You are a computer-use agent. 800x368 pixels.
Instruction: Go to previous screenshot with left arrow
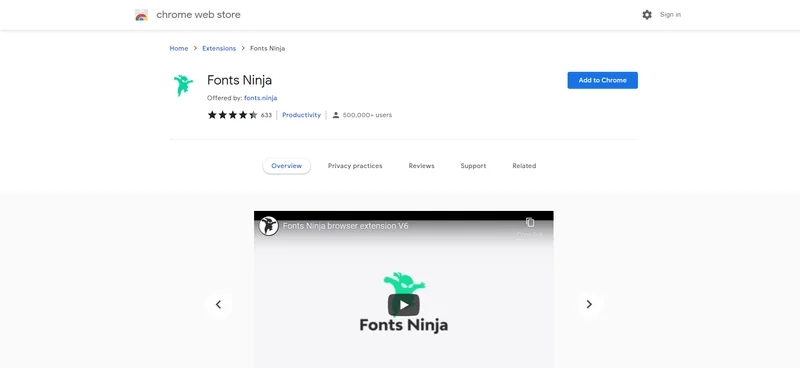coord(218,305)
